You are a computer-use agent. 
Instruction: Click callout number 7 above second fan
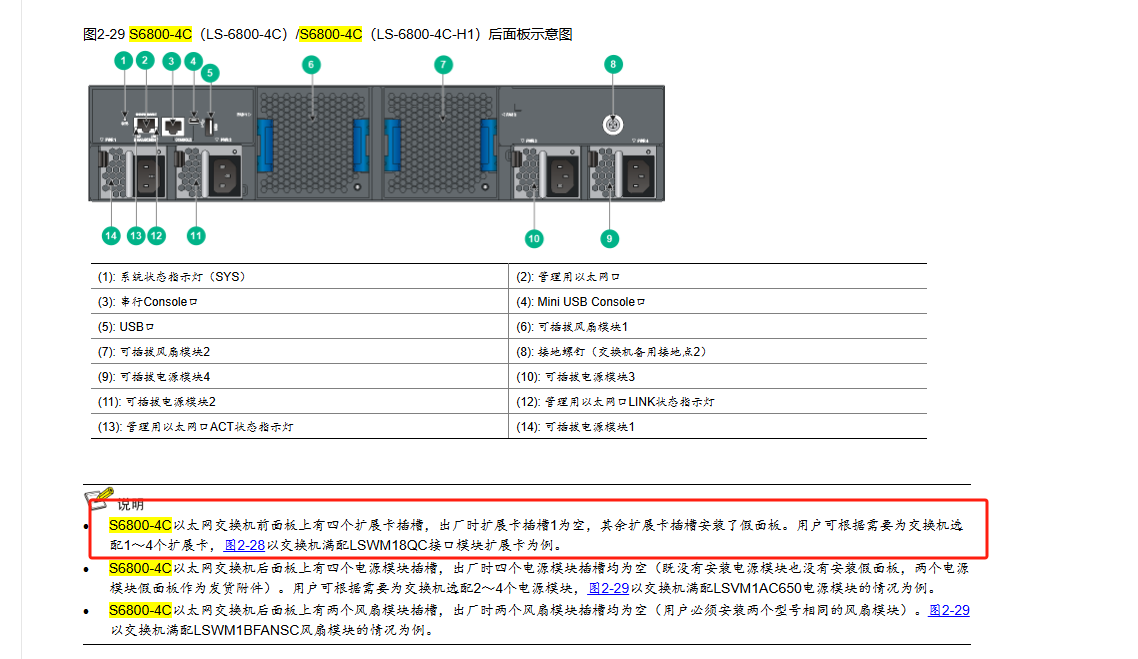(443, 64)
